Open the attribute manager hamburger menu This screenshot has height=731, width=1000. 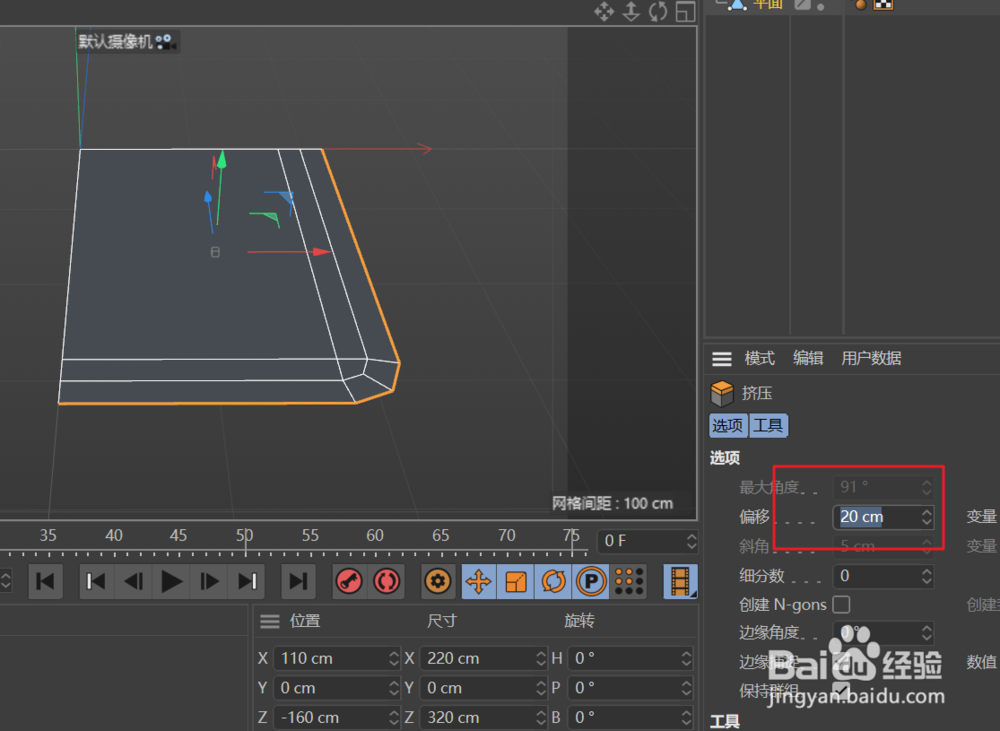[x=721, y=358]
